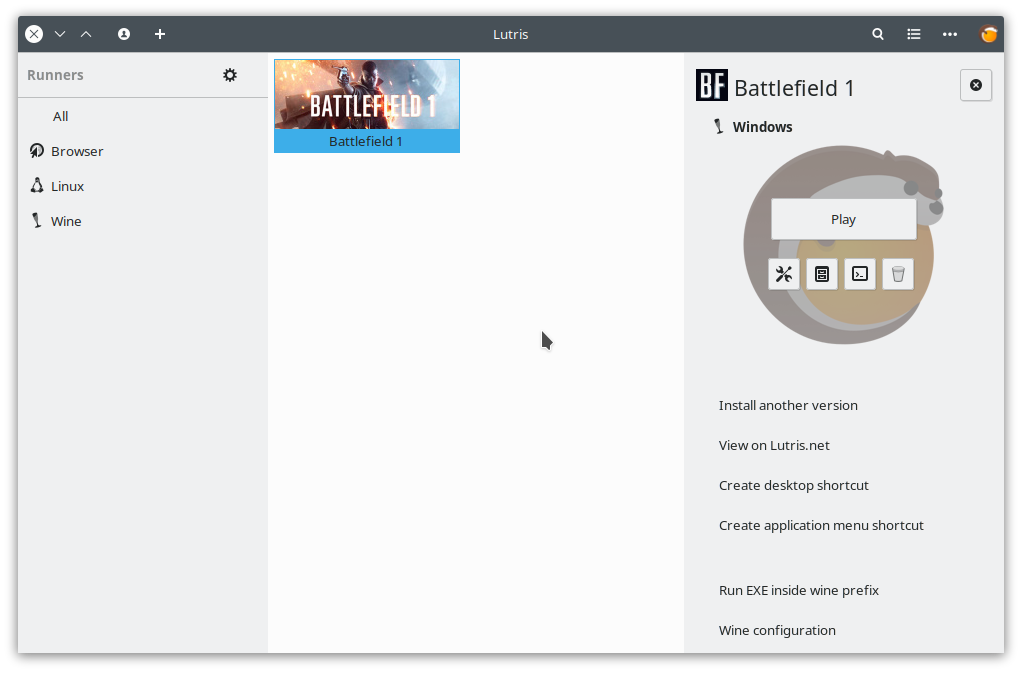The image size is (1022, 673).
Task: Select the Linux runner
Action: coord(143,186)
